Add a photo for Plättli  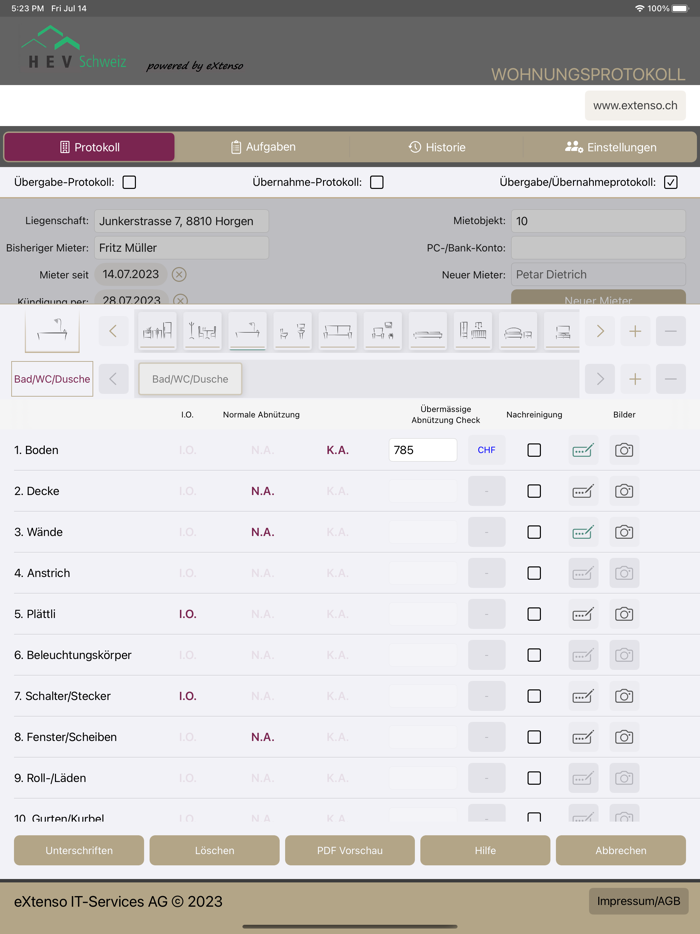point(624,614)
